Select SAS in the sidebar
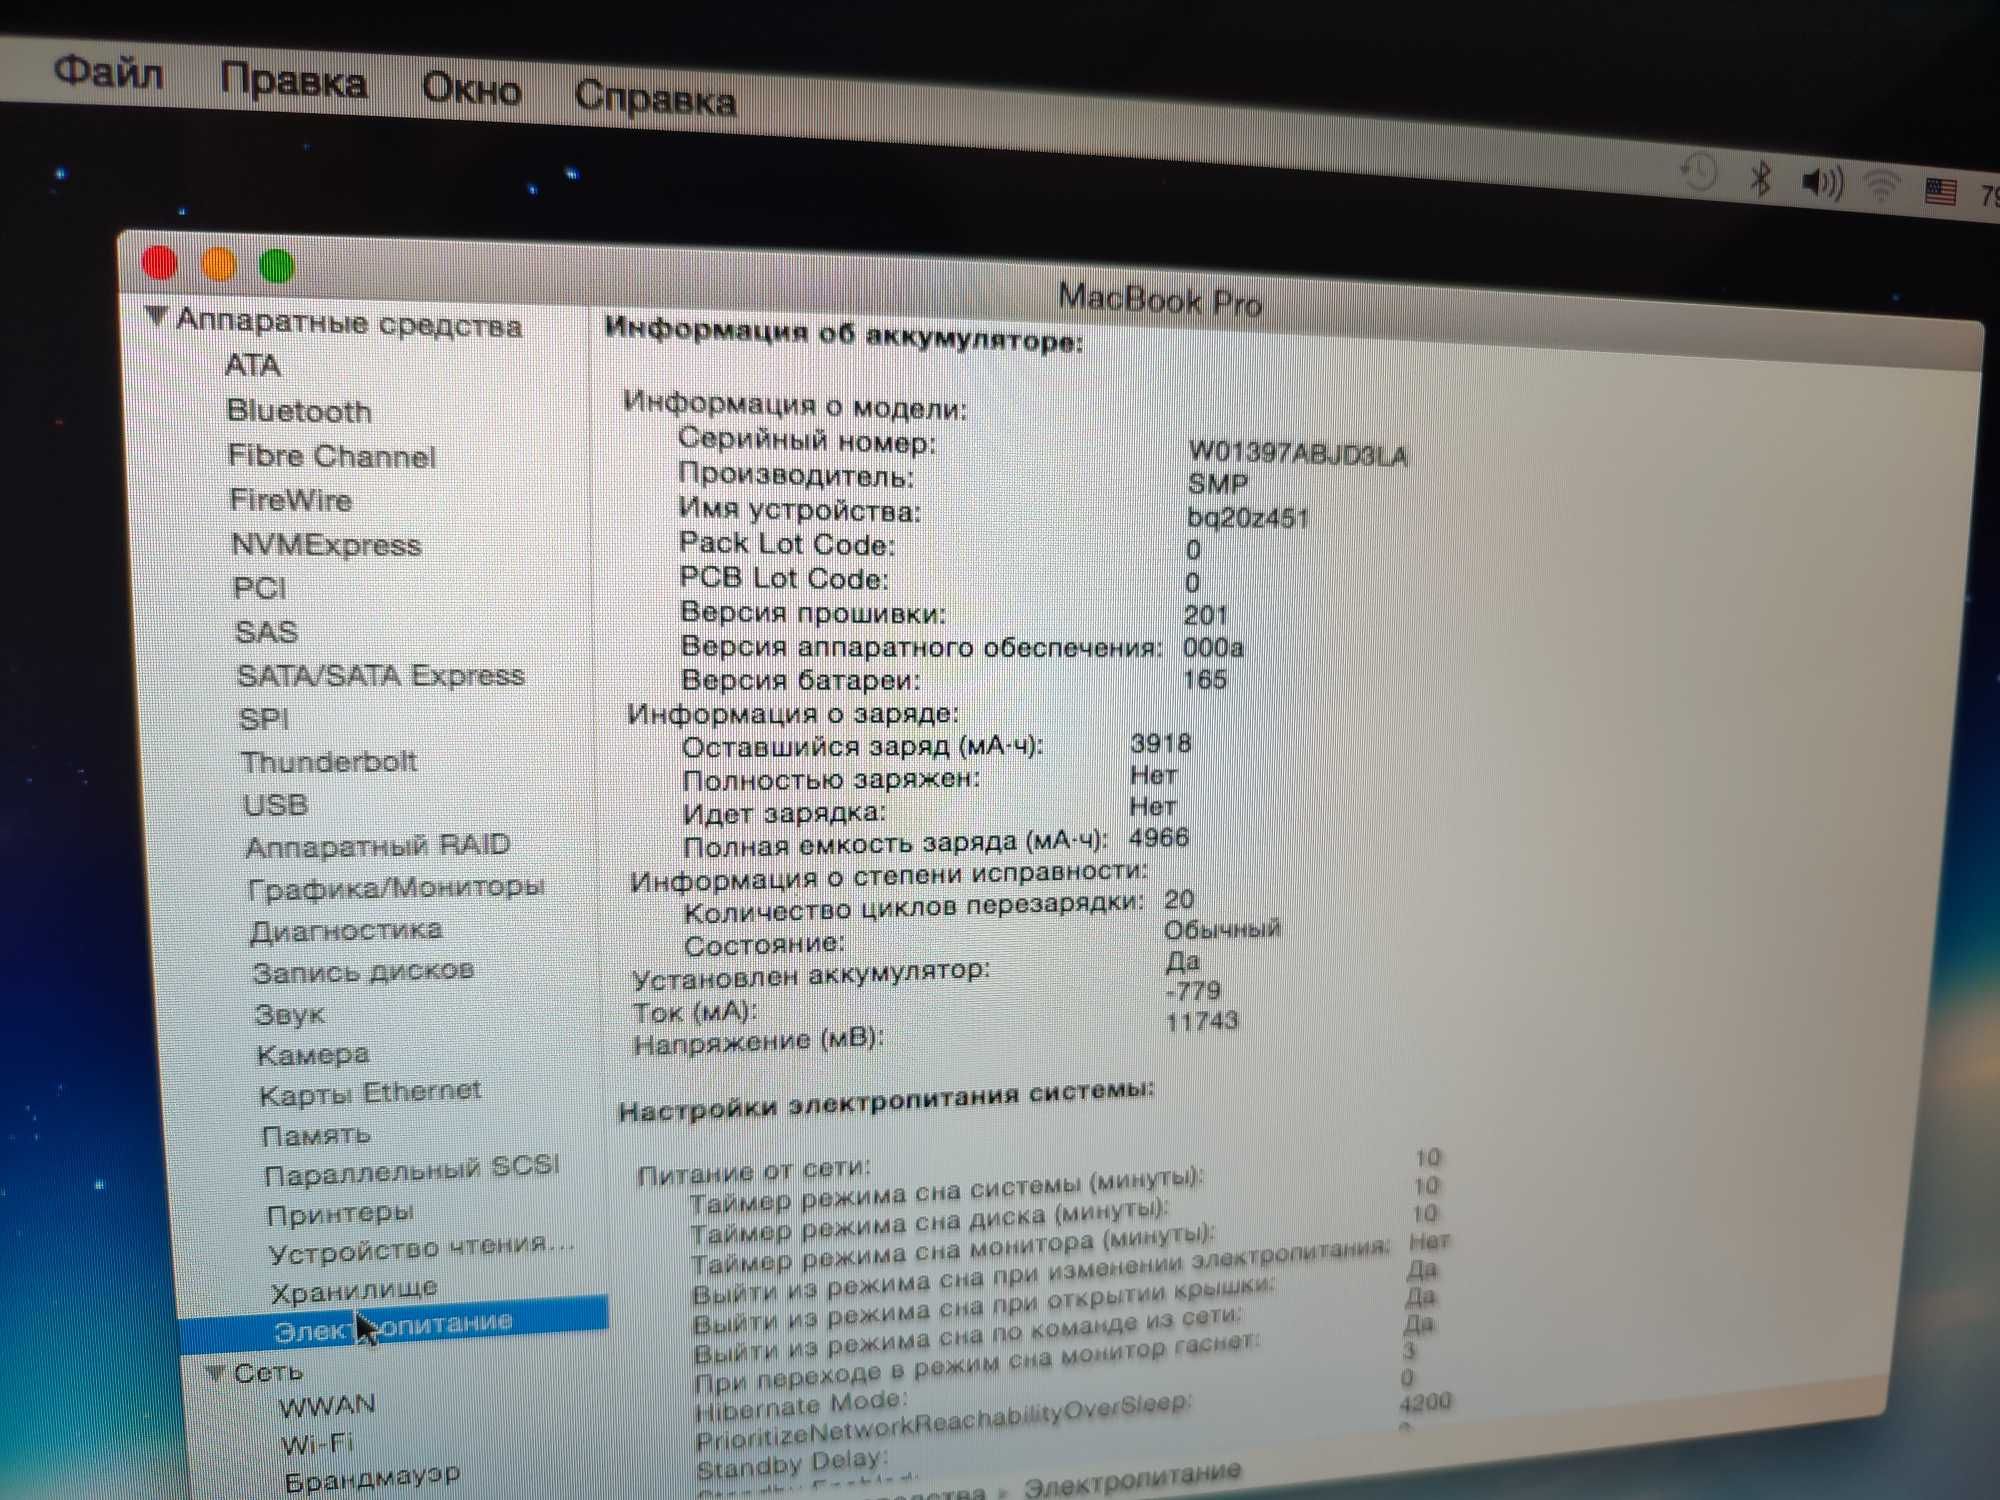 pos(266,632)
